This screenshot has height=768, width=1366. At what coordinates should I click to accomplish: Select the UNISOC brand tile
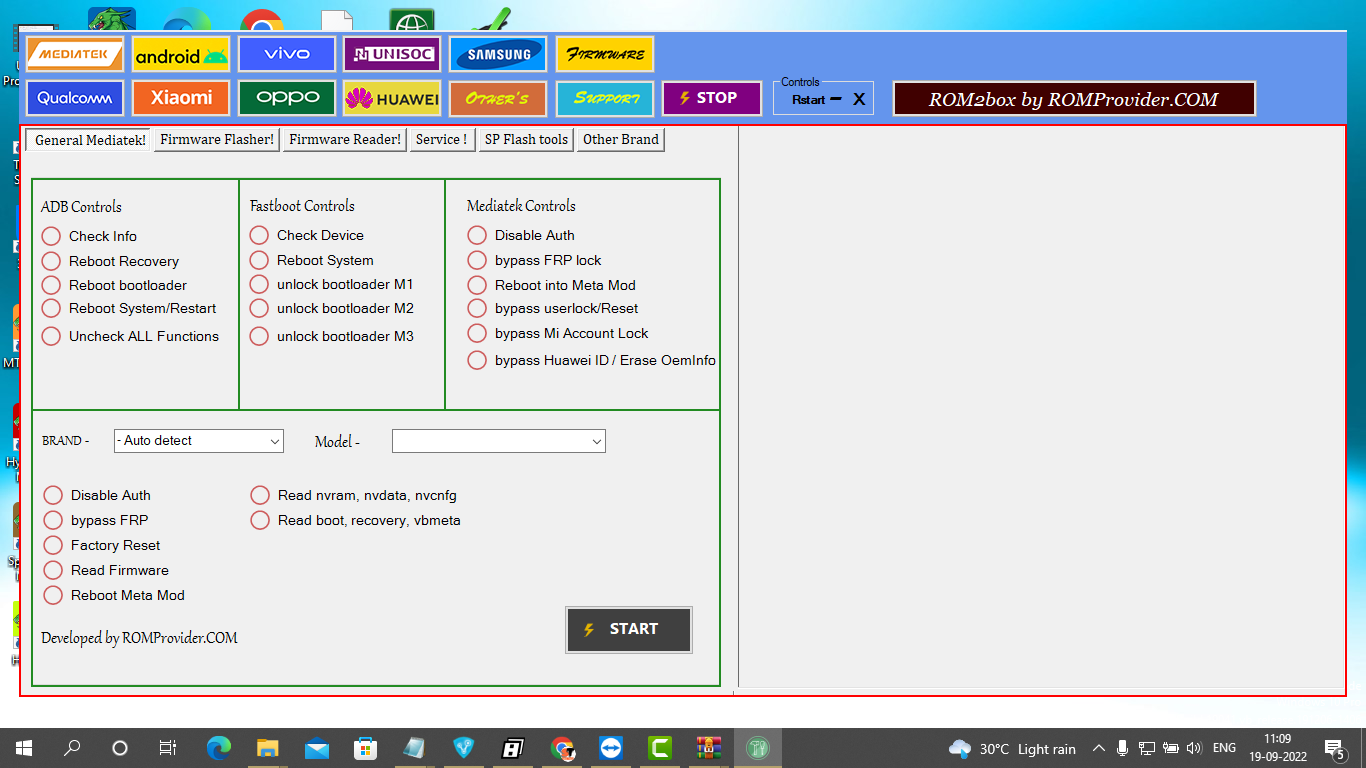tap(392, 54)
